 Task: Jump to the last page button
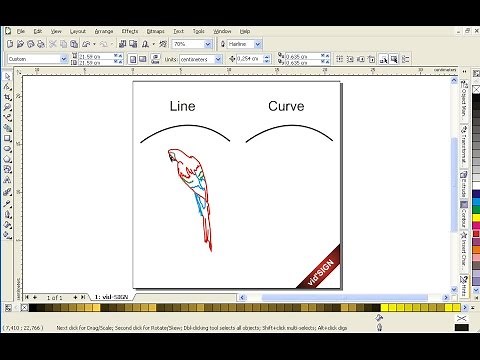[x=83, y=297]
